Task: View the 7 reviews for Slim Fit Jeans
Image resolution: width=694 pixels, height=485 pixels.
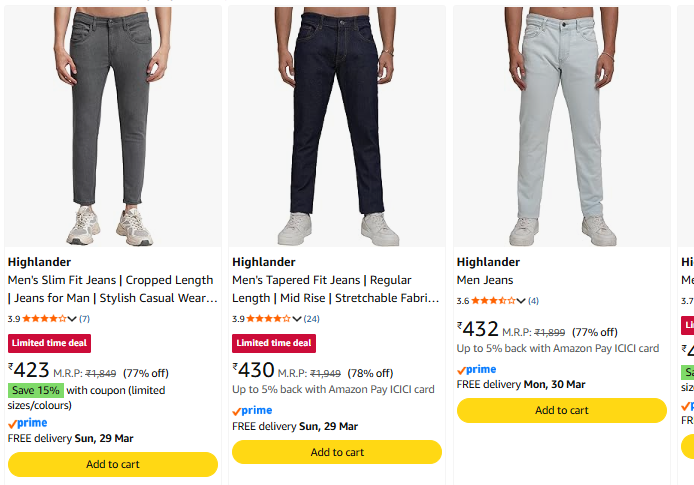Action: click(x=84, y=319)
